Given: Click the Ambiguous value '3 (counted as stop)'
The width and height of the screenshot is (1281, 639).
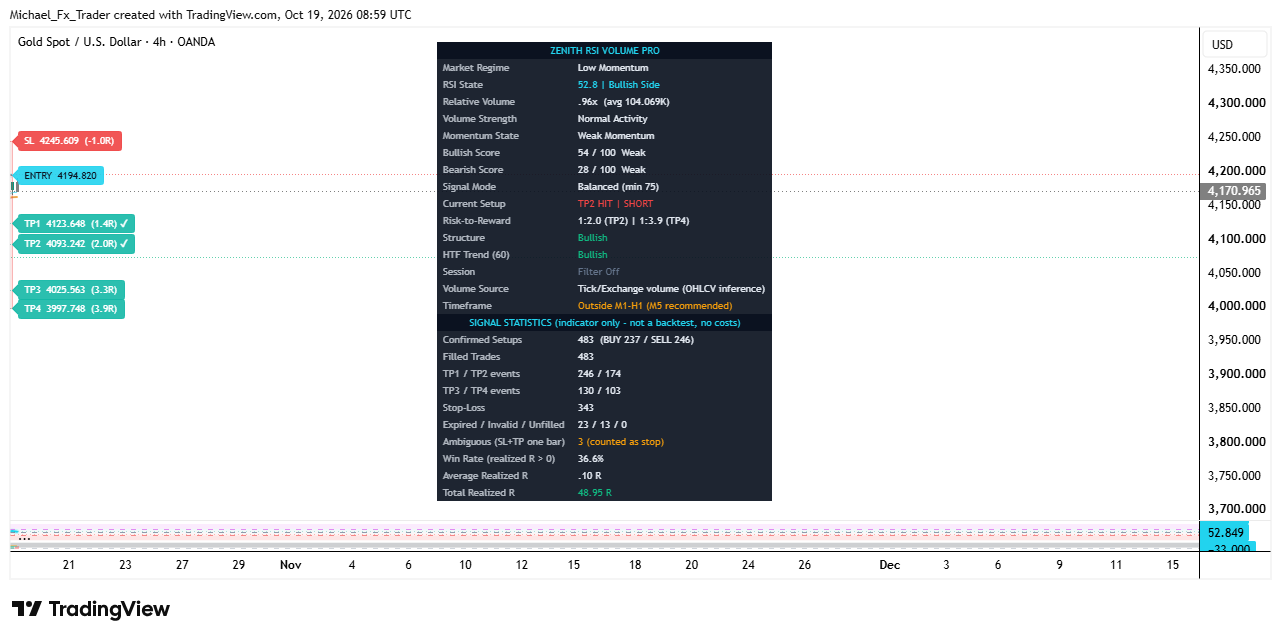Looking at the screenshot, I should point(621,442).
